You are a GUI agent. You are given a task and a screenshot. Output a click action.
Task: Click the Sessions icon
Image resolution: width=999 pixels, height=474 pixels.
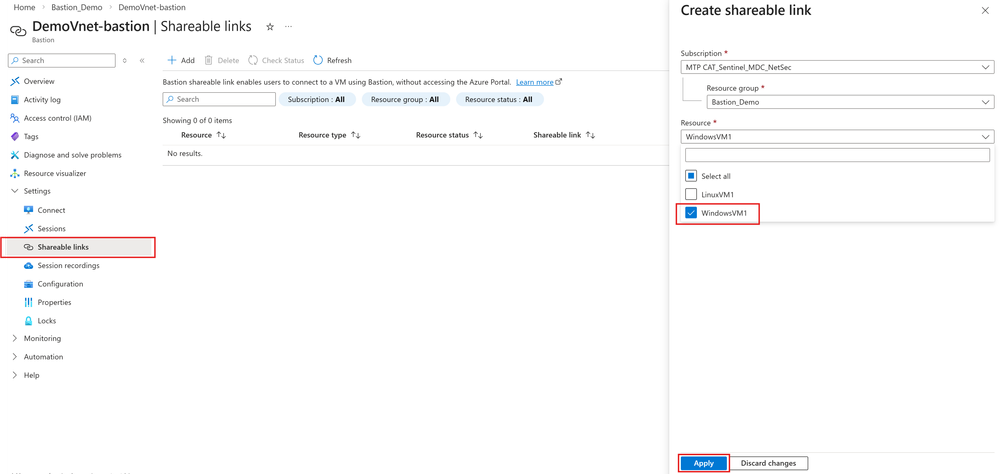point(28,229)
